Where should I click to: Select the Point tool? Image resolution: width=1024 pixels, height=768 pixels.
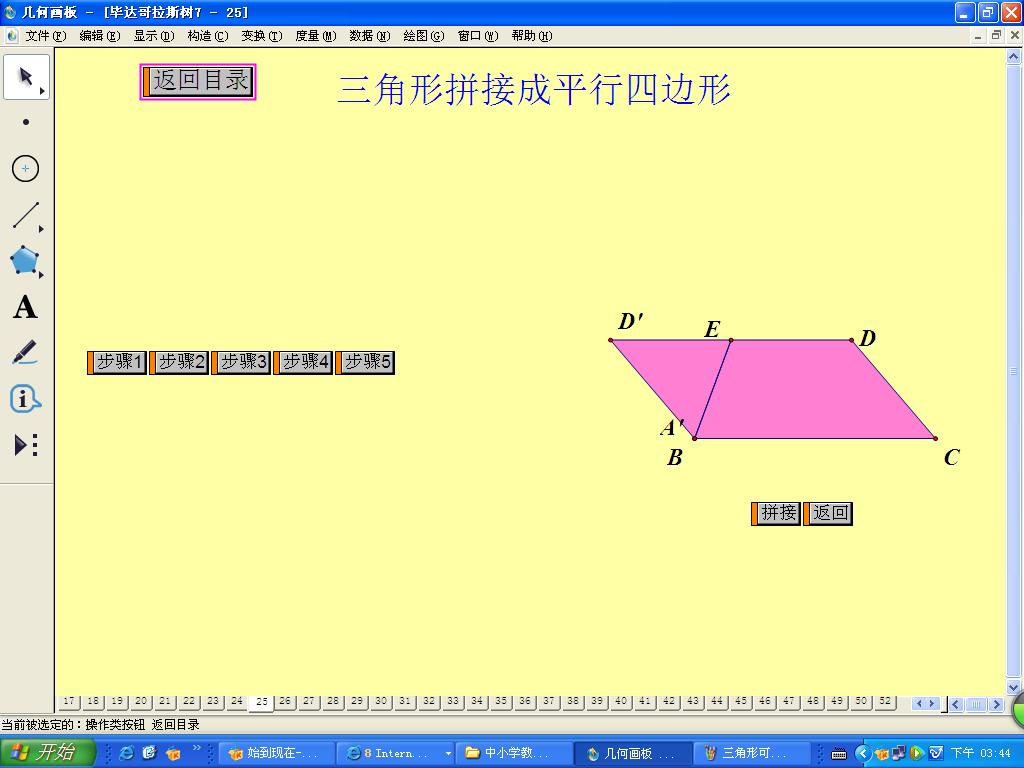click(25, 122)
